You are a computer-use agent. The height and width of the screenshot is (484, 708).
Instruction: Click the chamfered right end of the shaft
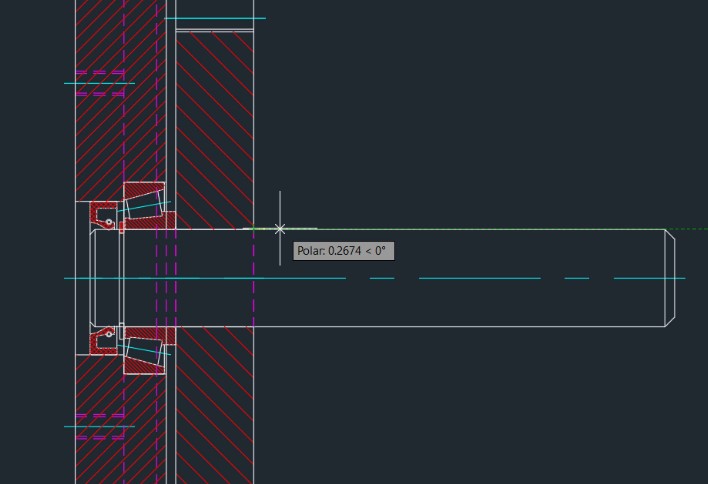(x=670, y=278)
